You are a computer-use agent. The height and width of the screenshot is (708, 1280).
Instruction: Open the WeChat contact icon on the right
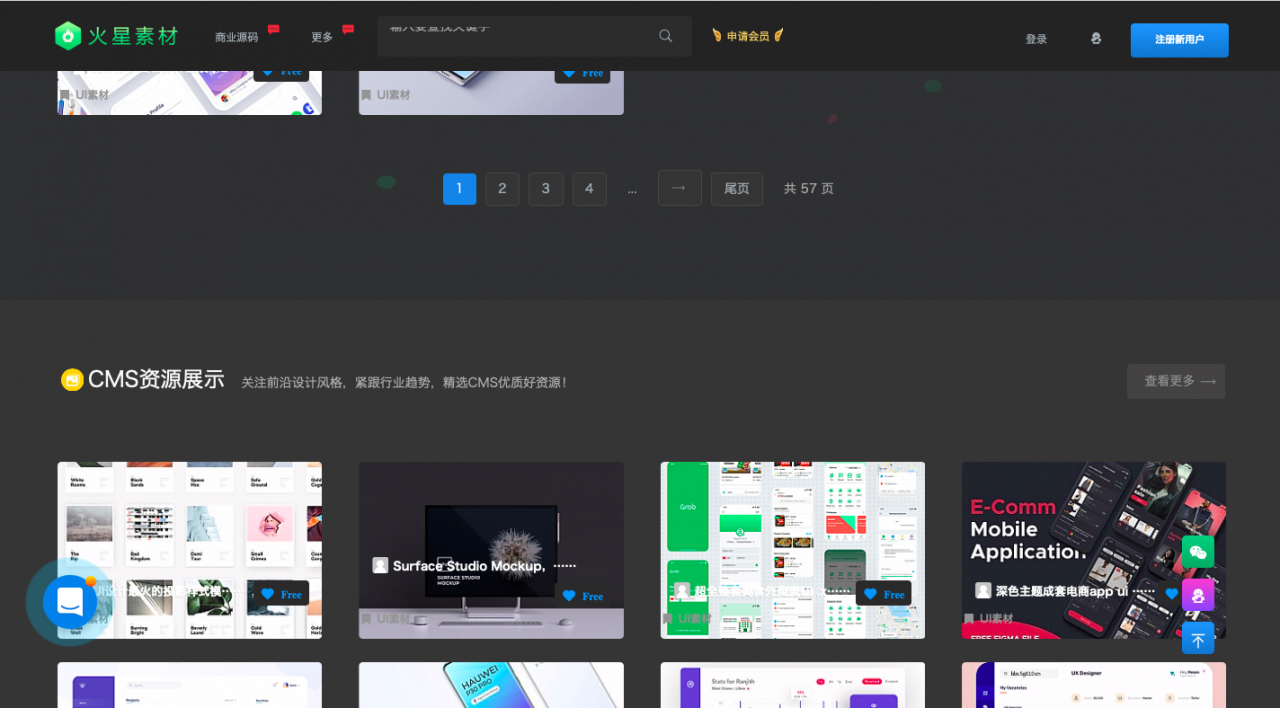click(1197, 551)
